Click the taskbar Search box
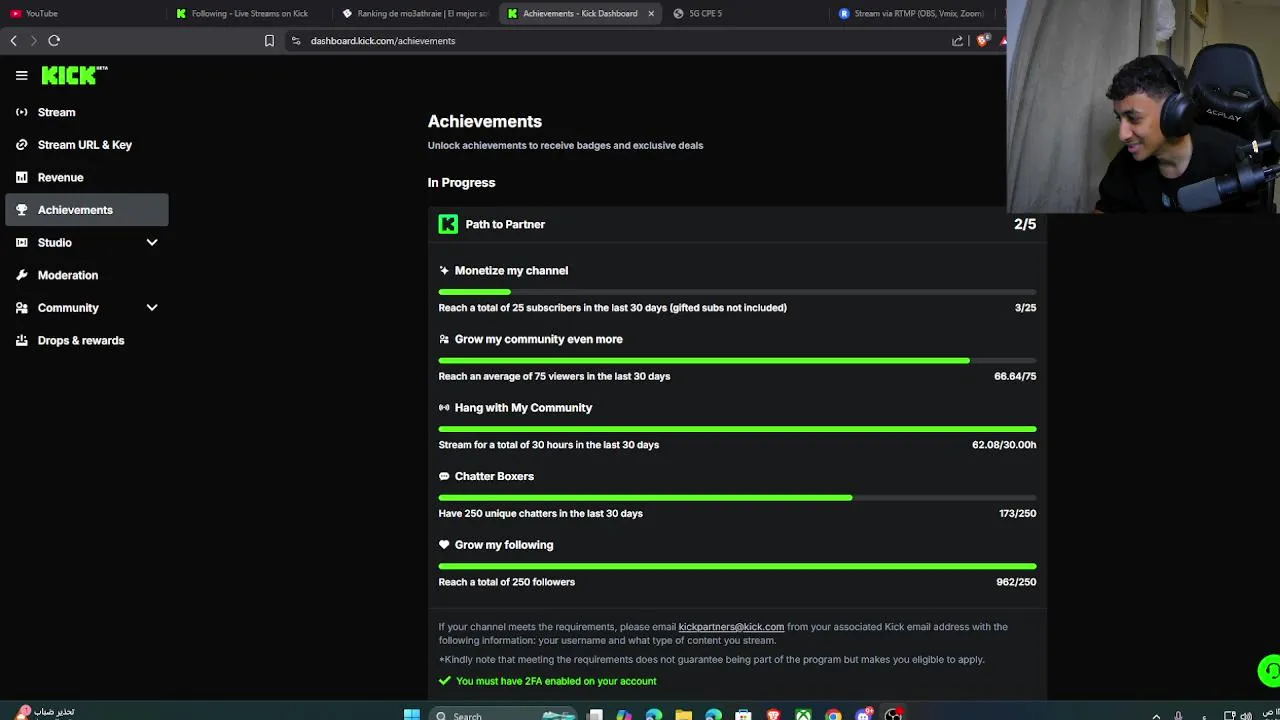The width and height of the screenshot is (1280, 720). (x=505, y=714)
